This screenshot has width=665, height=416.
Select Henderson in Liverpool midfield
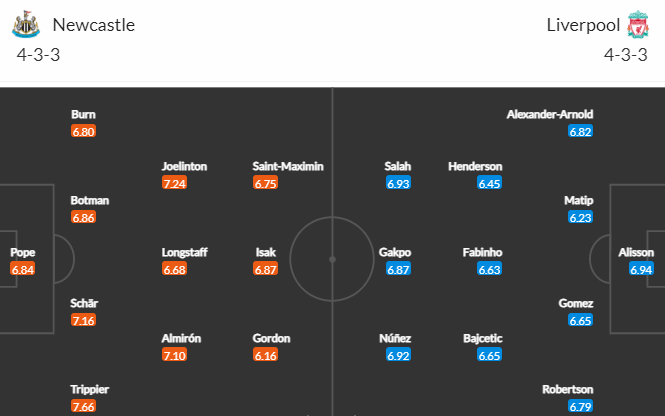click(x=475, y=166)
